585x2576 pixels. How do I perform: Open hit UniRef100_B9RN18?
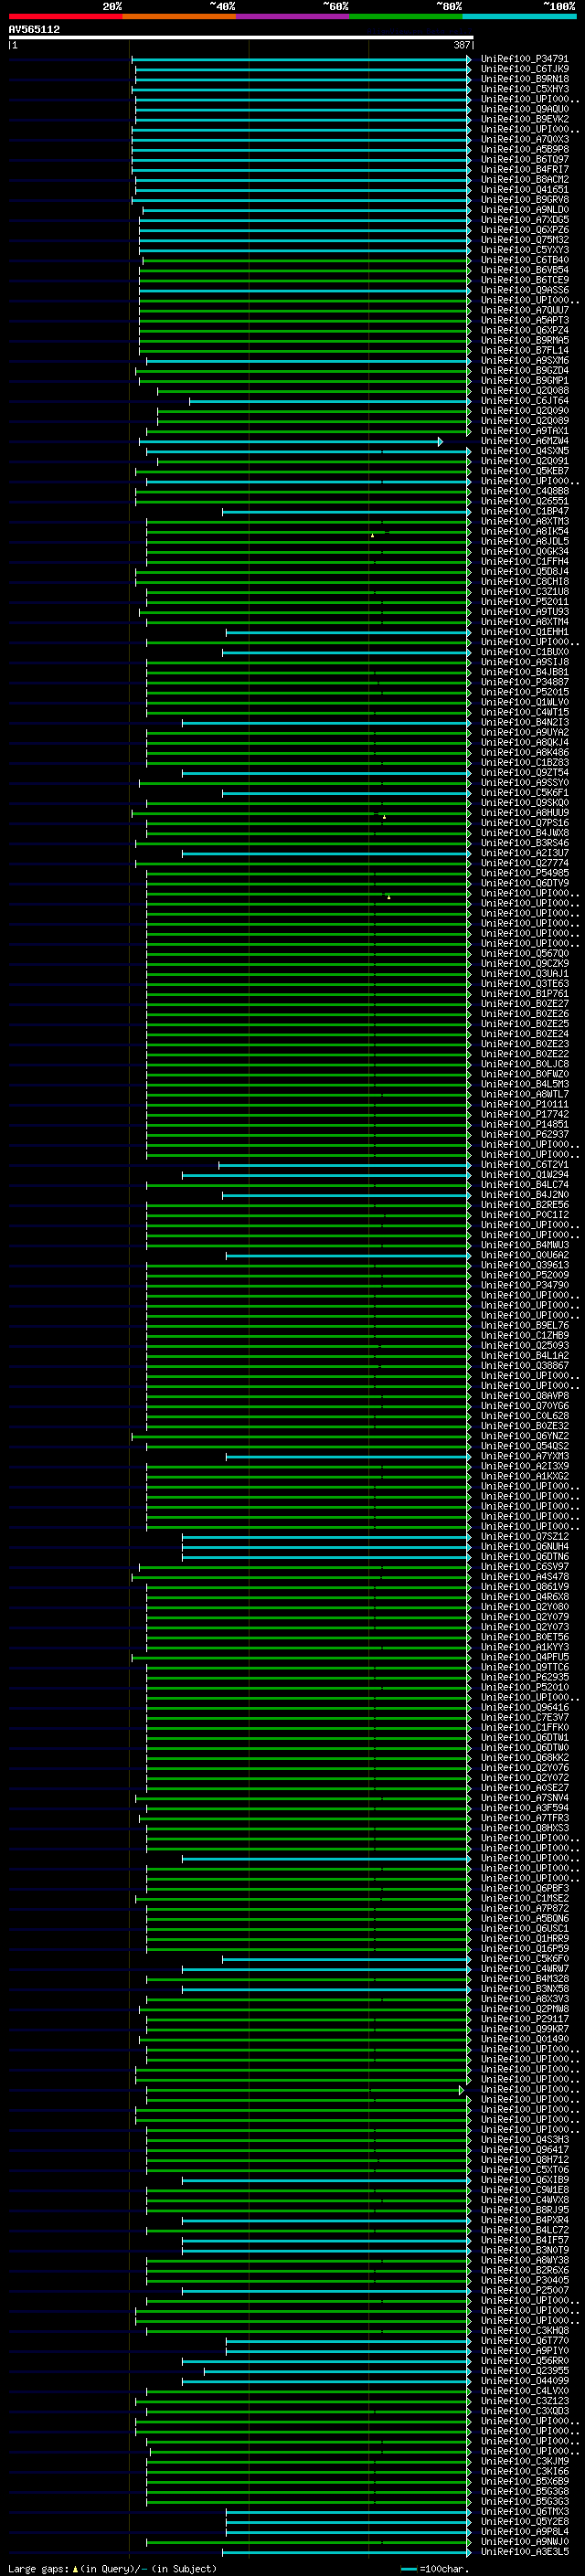point(525,79)
